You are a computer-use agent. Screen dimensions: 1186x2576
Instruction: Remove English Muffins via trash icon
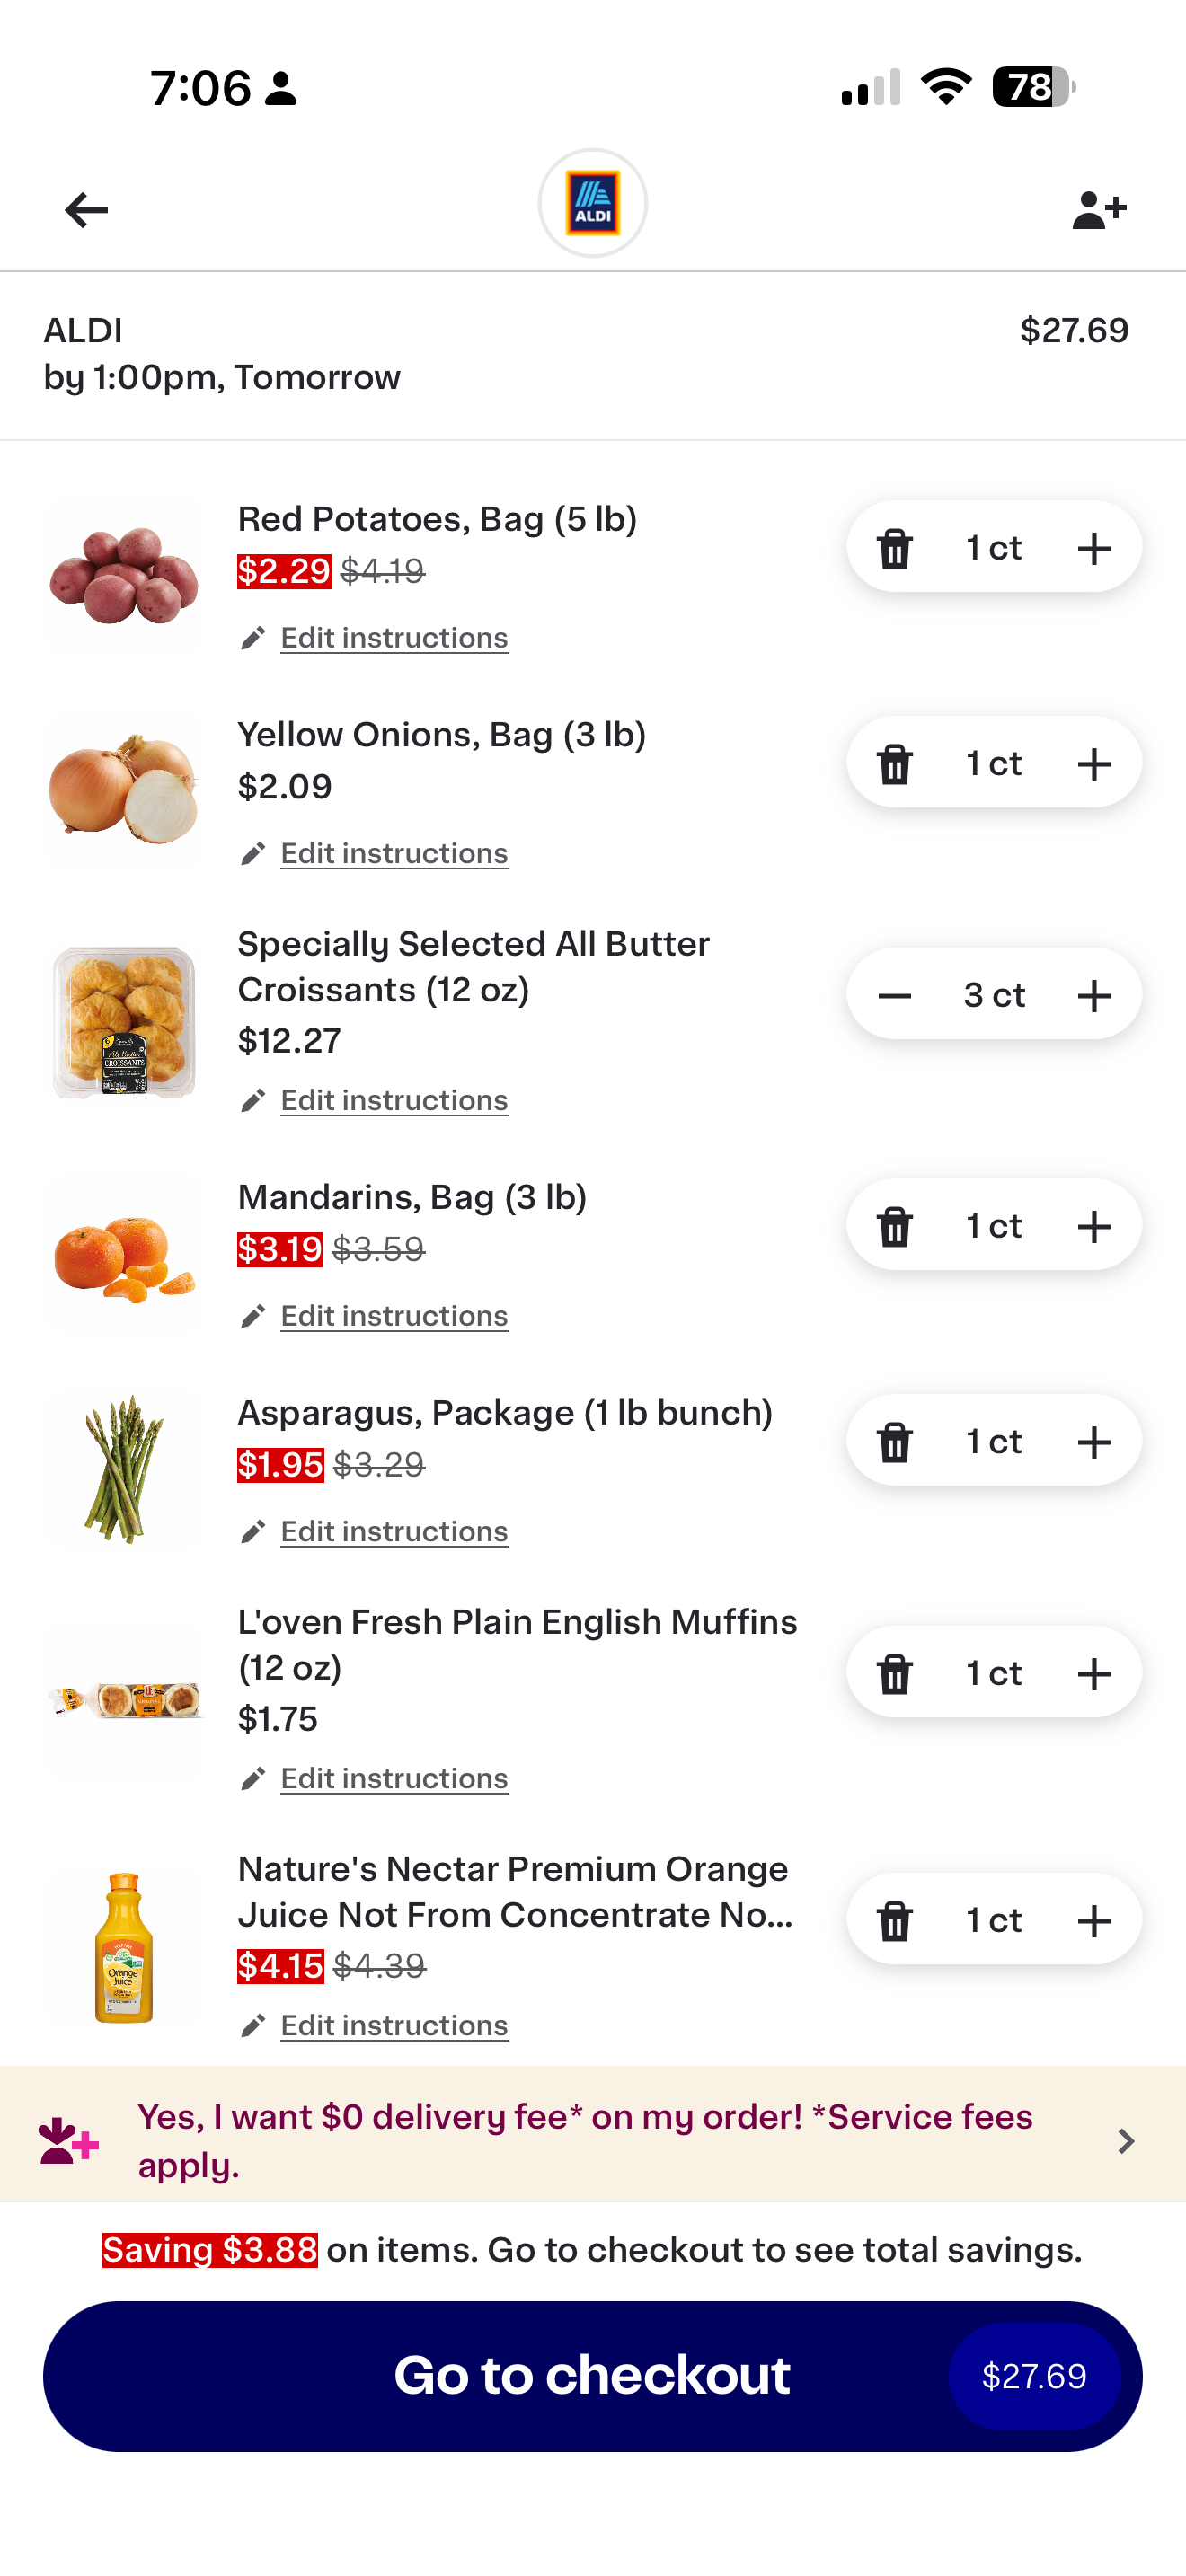coord(894,1673)
